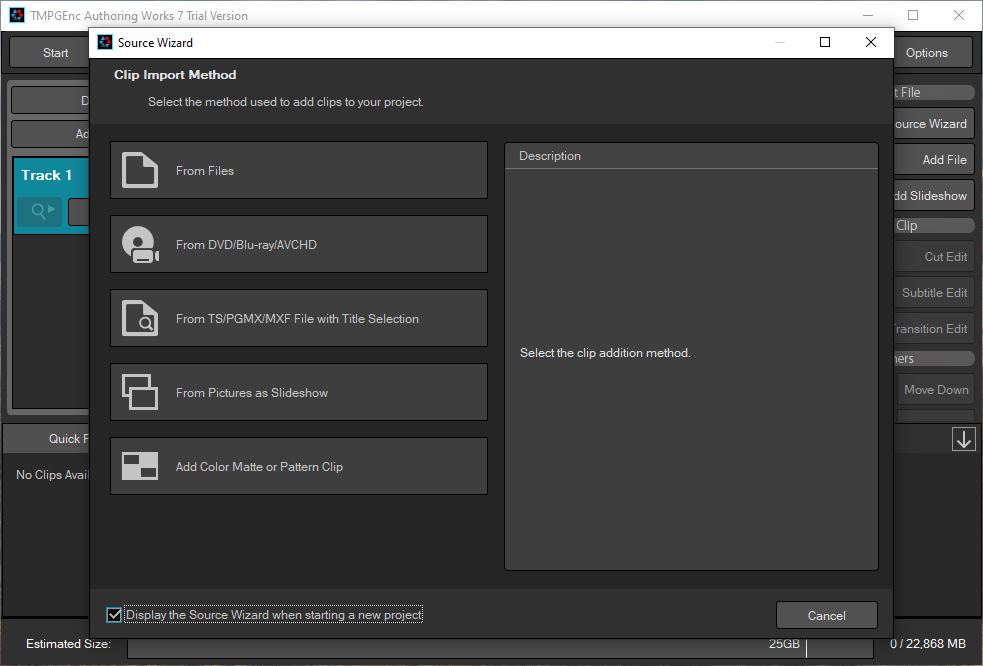Click the Track 1 preview magnifier icon
This screenshot has width=983, height=666.
[39, 211]
